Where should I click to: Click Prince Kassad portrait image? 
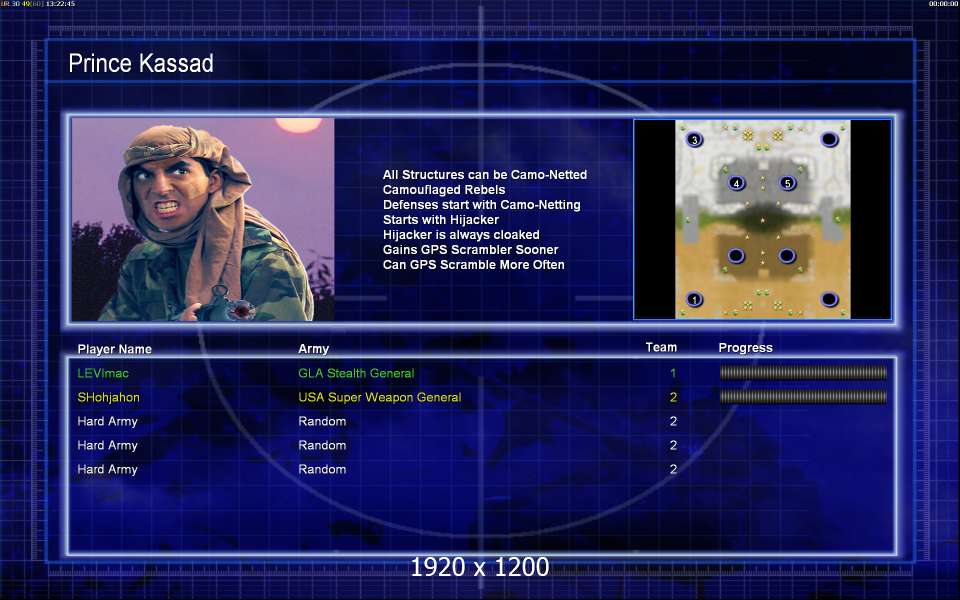tap(203, 219)
